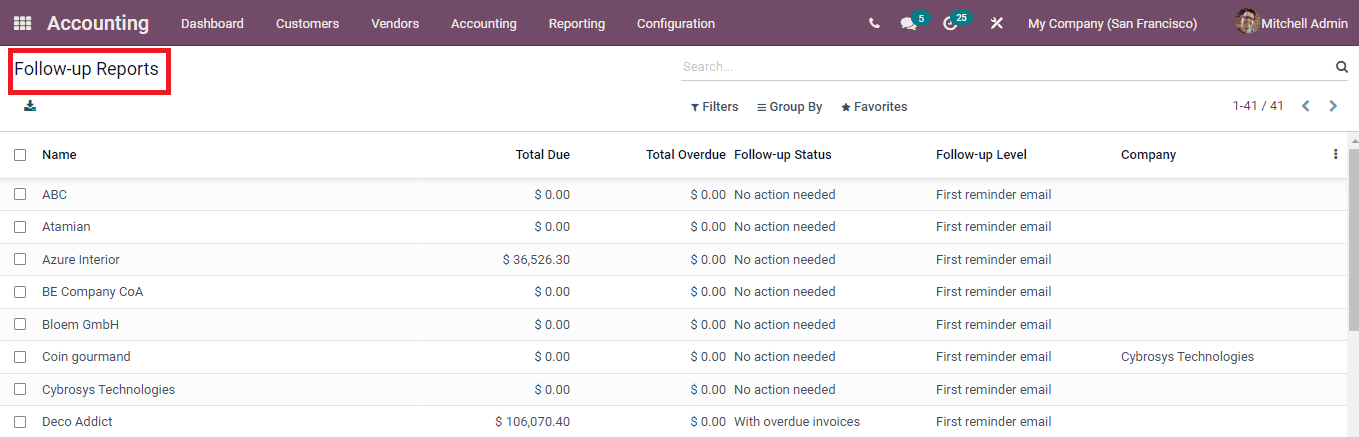Click Cybrosys Technologies in Company column
The image size is (1359, 437).
pyautogui.click(x=1187, y=357)
